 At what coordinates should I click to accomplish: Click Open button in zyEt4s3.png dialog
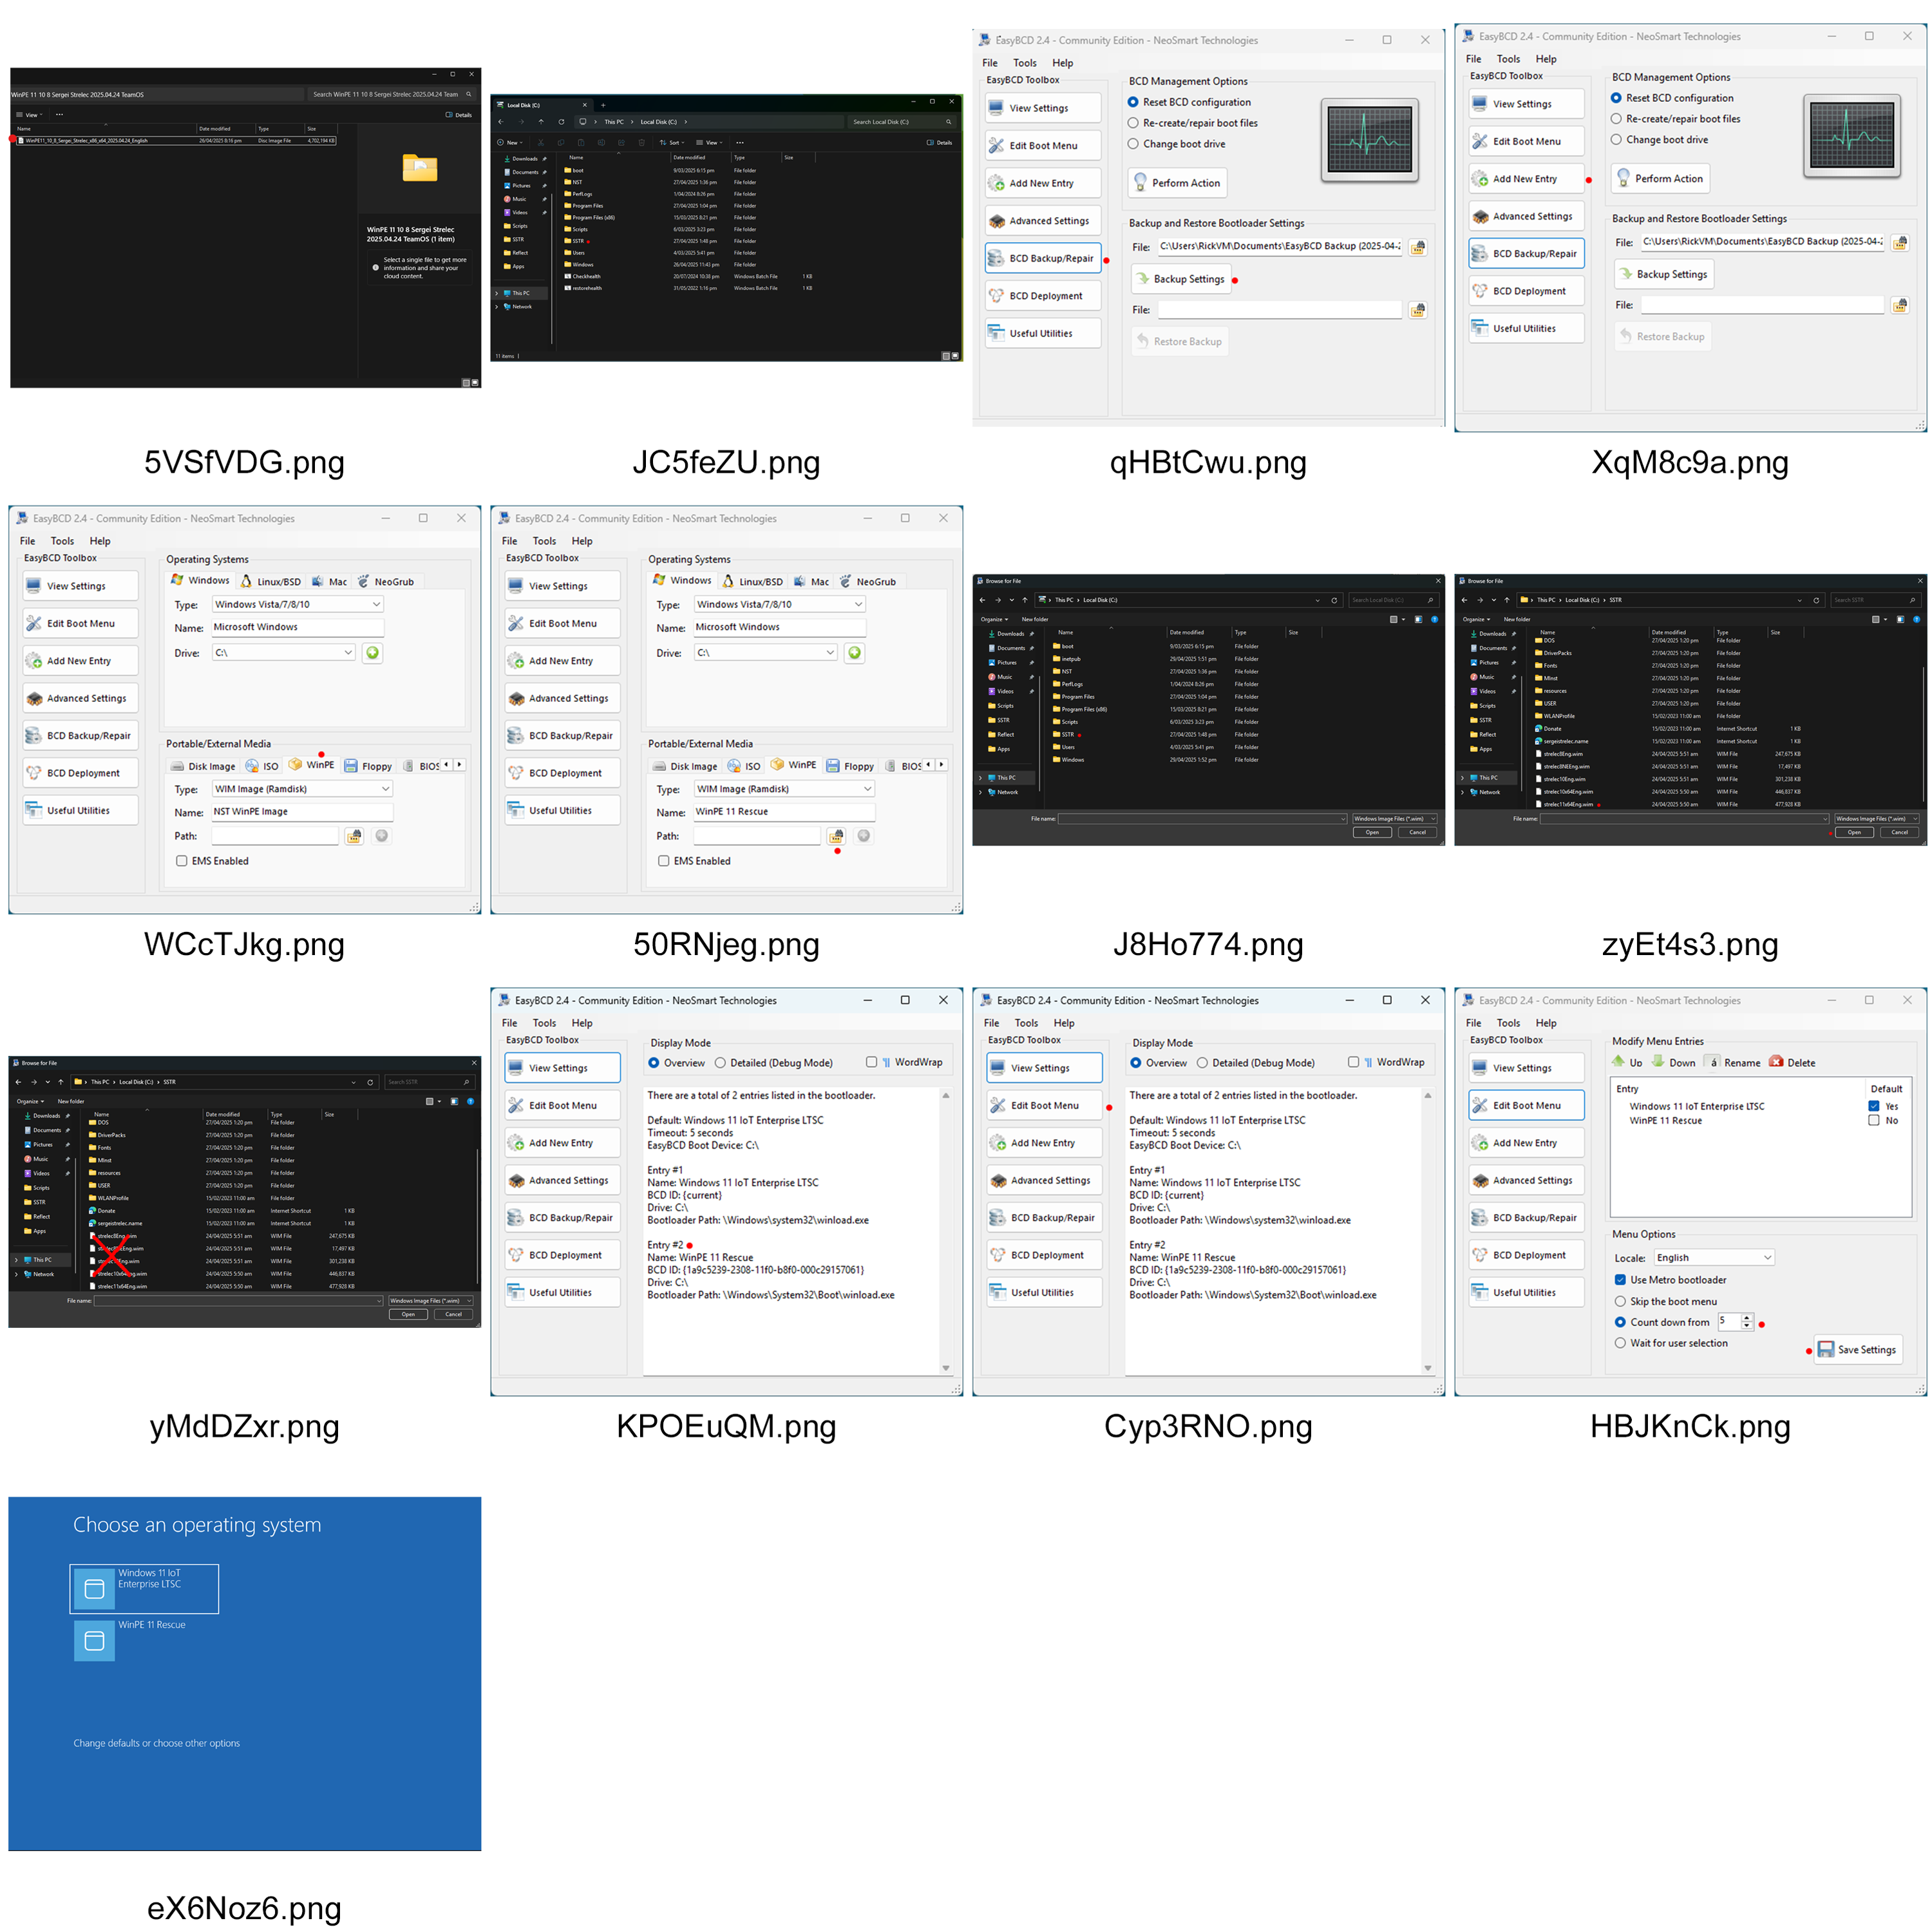1854,832
